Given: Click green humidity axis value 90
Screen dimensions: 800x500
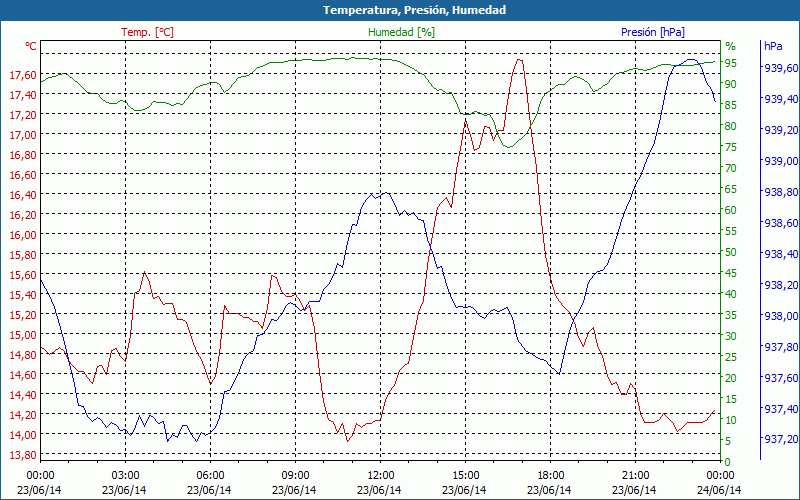Looking at the screenshot, I should pyautogui.click(x=731, y=84).
